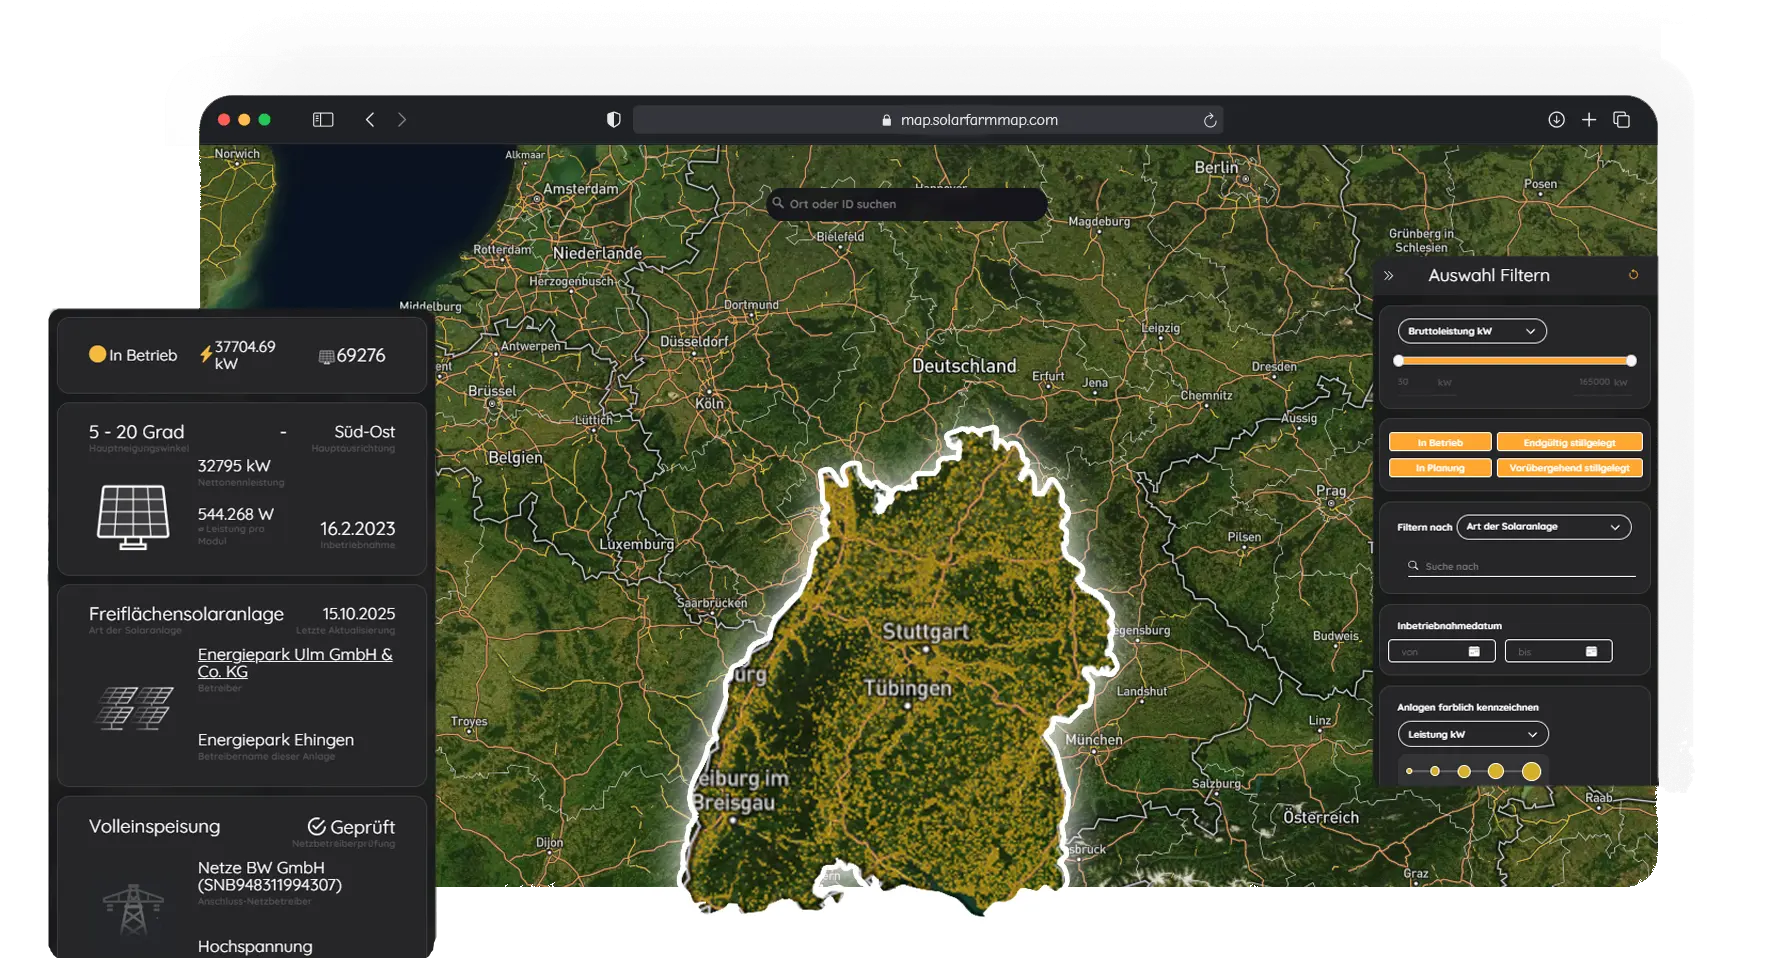This screenshot has width=1775, height=976.
Task: Open the Art der Solaranlage dropdown
Action: [1543, 527]
